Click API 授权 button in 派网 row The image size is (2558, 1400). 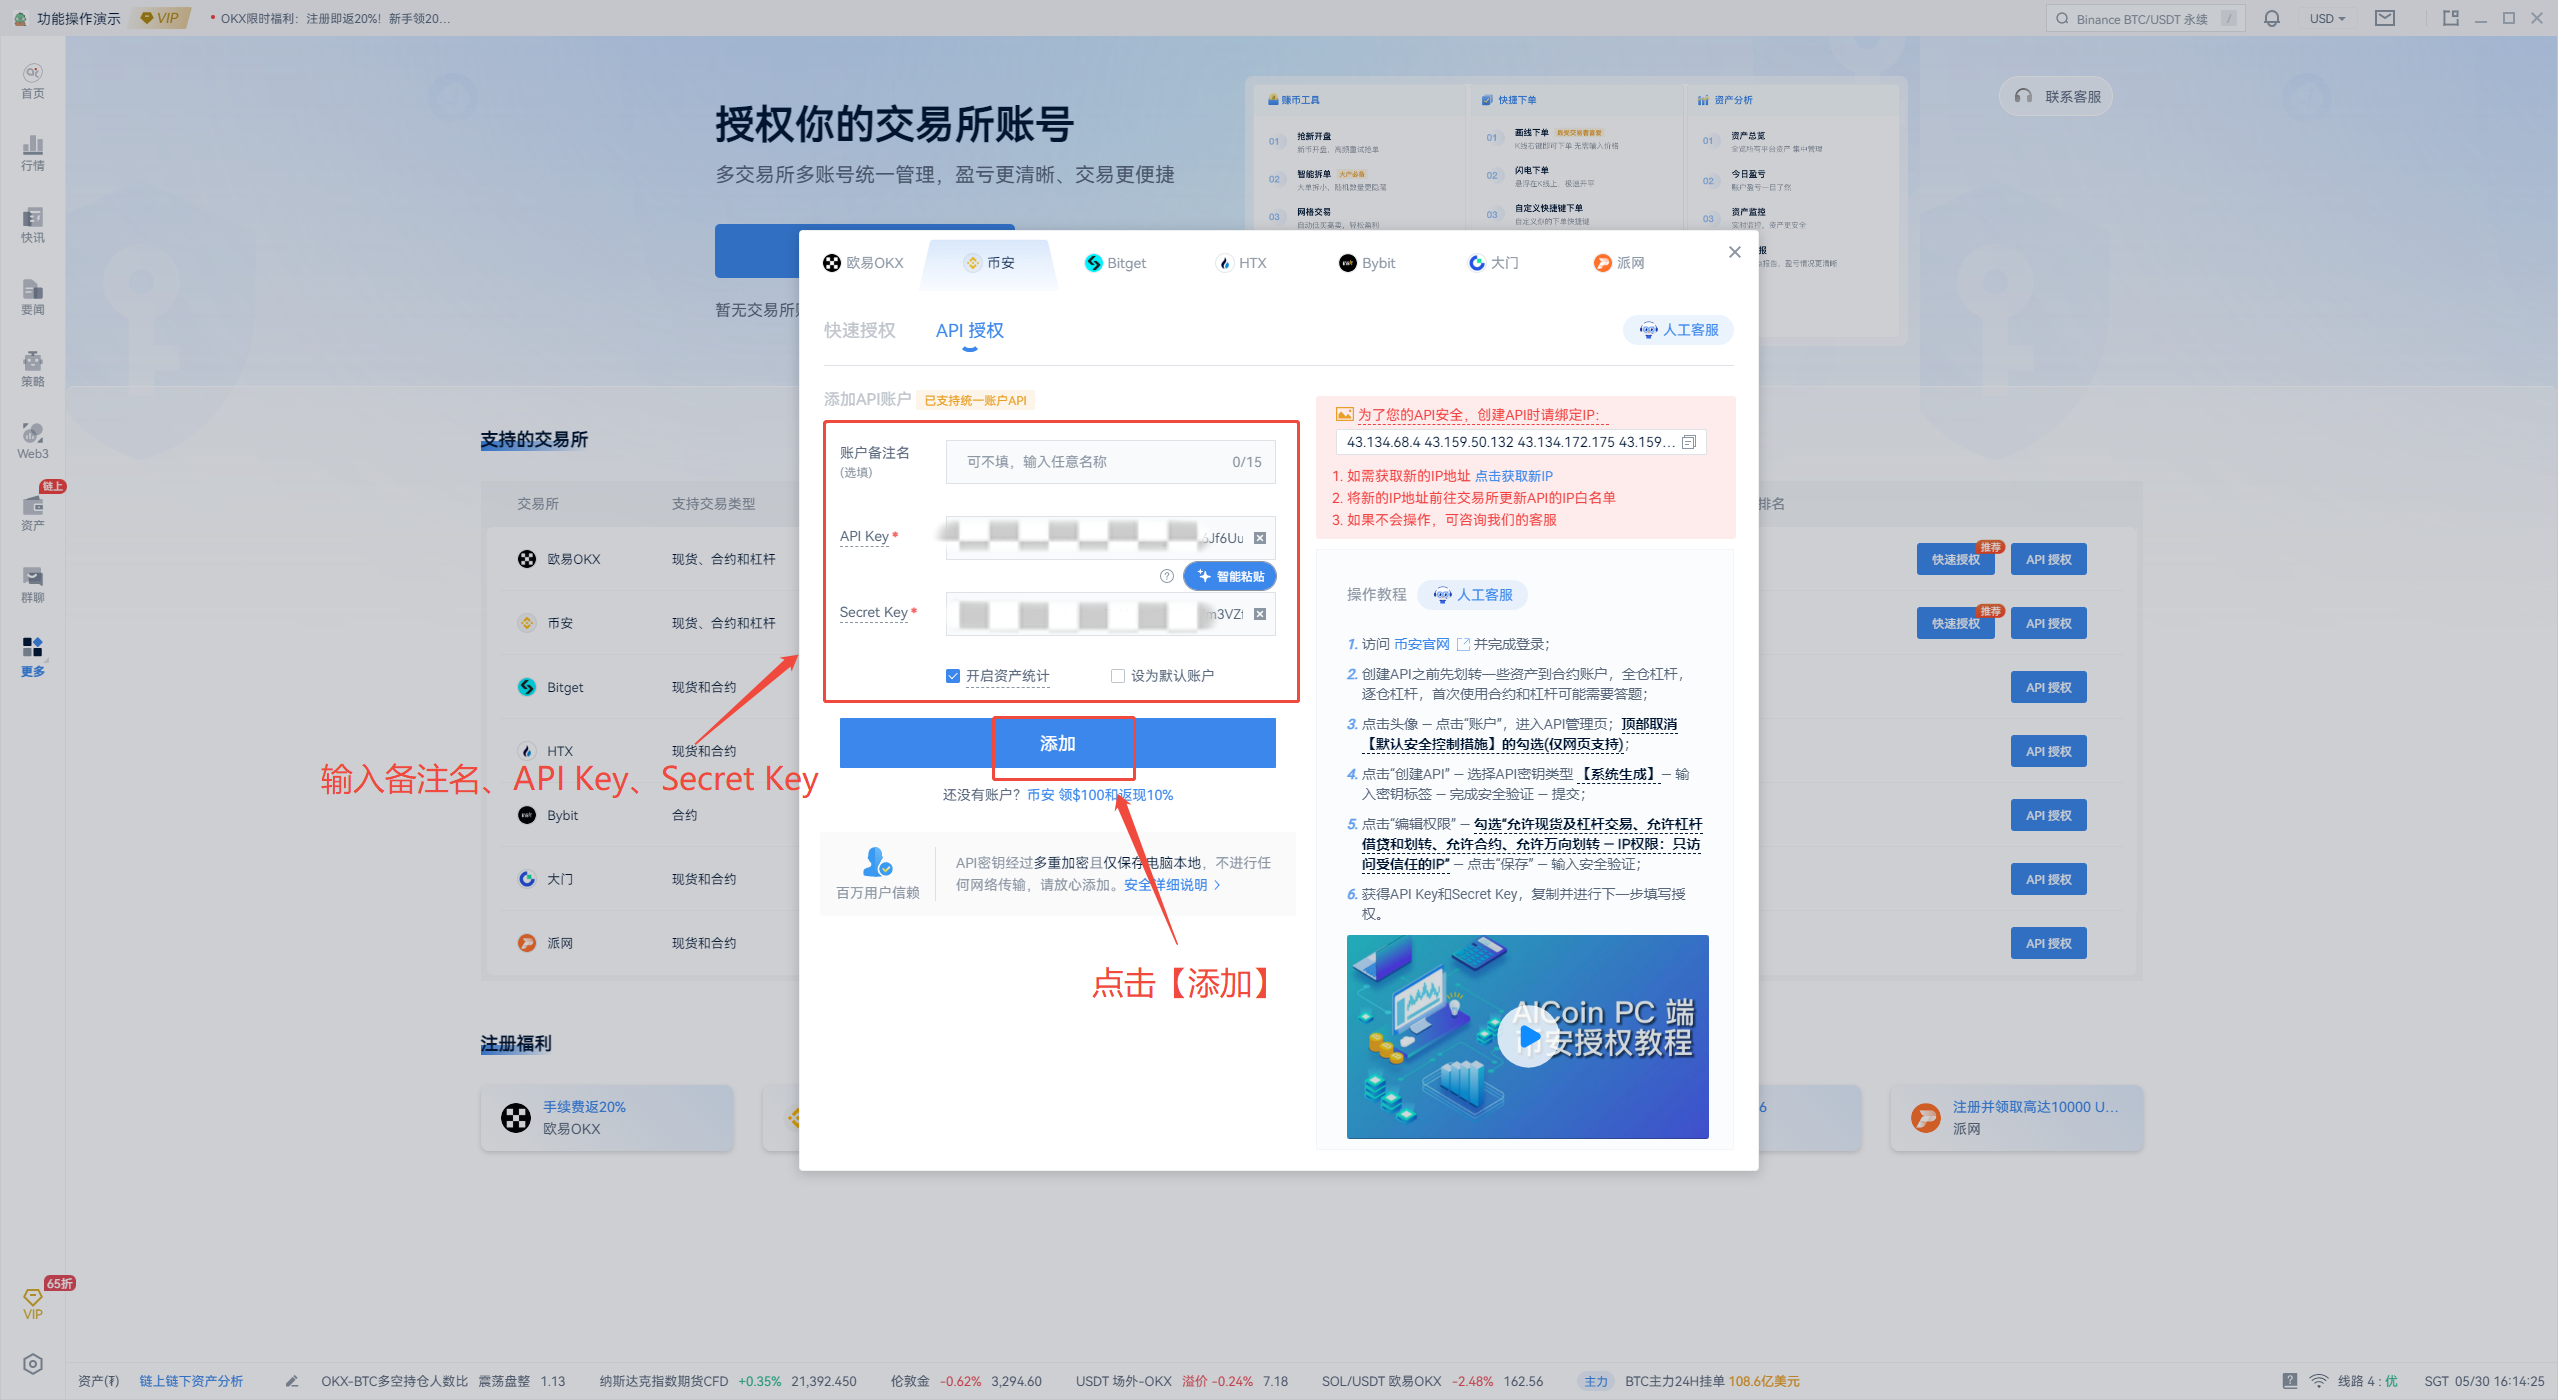(2049, 944)
